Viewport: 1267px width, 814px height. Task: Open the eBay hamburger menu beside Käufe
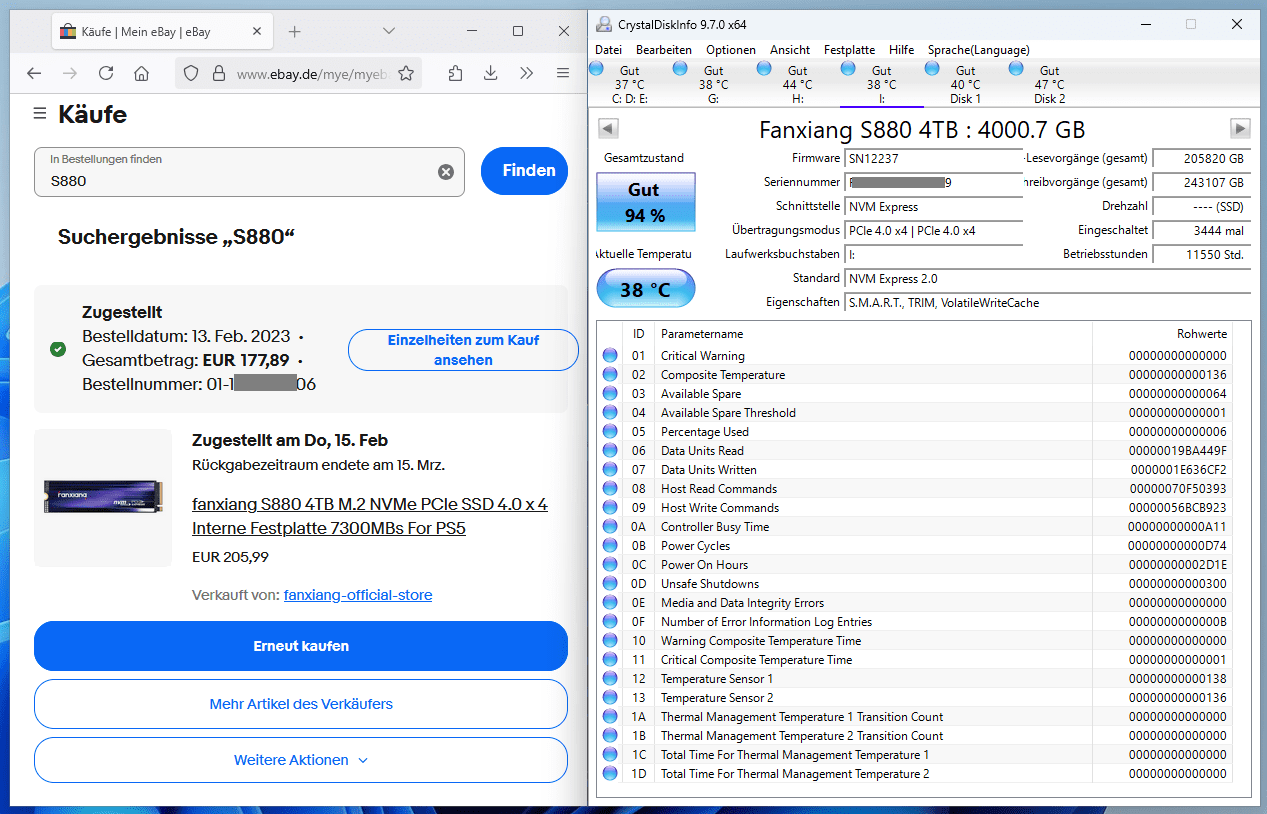pyautogui.click(x=40, y=114)
